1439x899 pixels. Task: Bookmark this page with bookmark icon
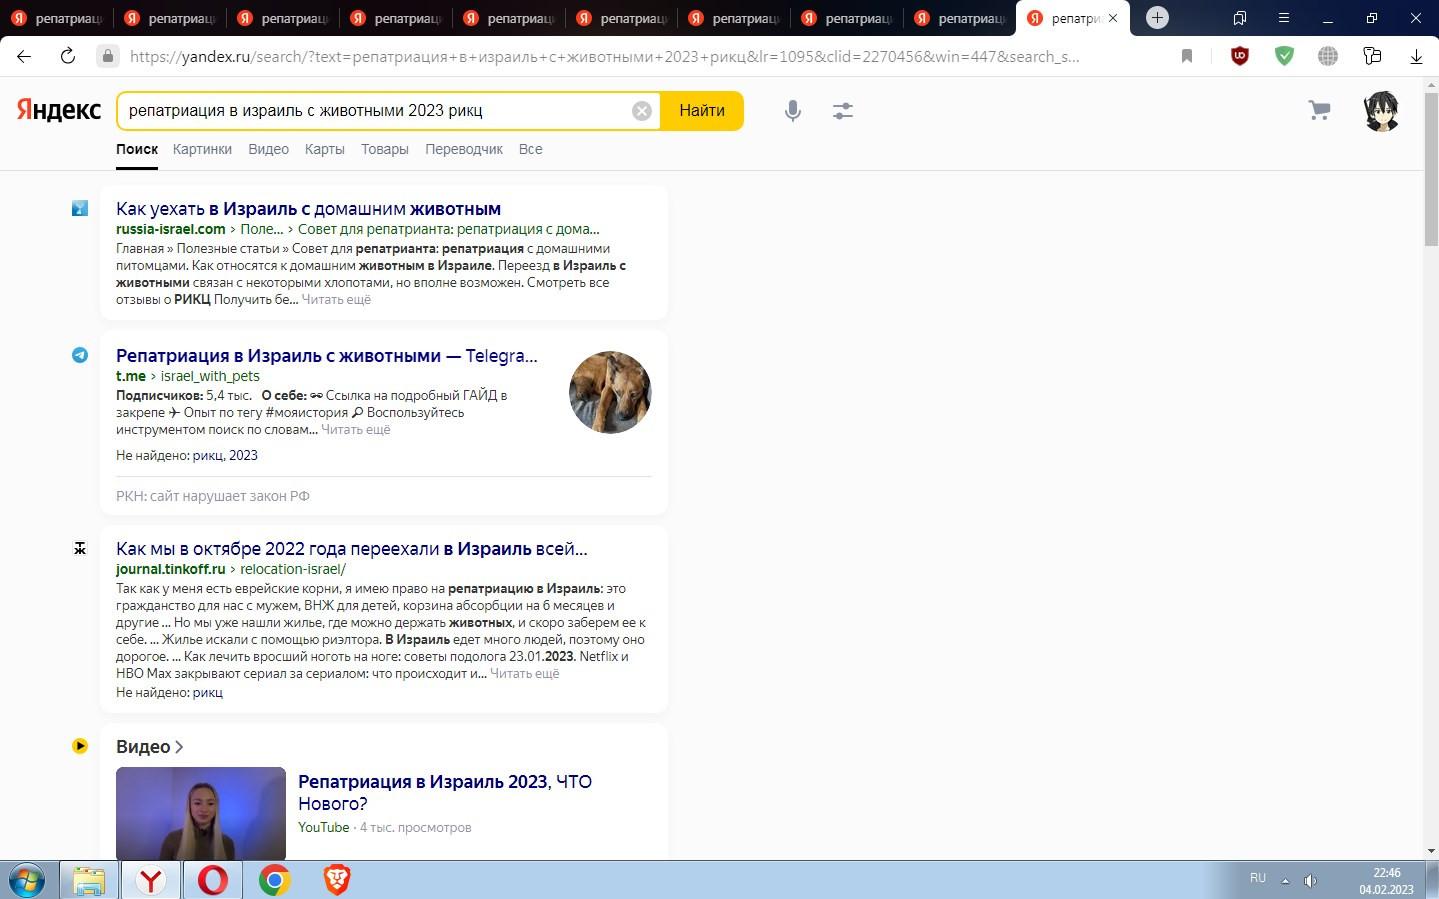click(x=1187, y=56)
